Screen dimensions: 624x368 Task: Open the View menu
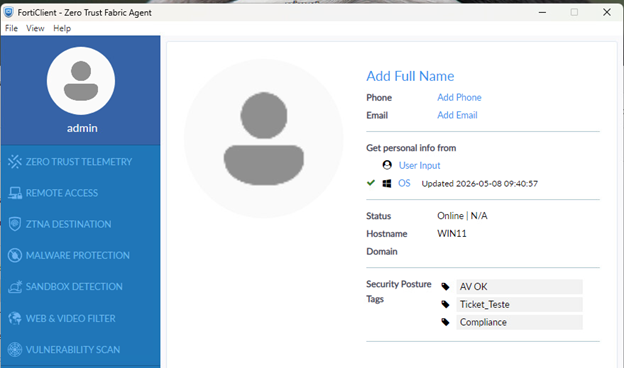pos(35,28)
